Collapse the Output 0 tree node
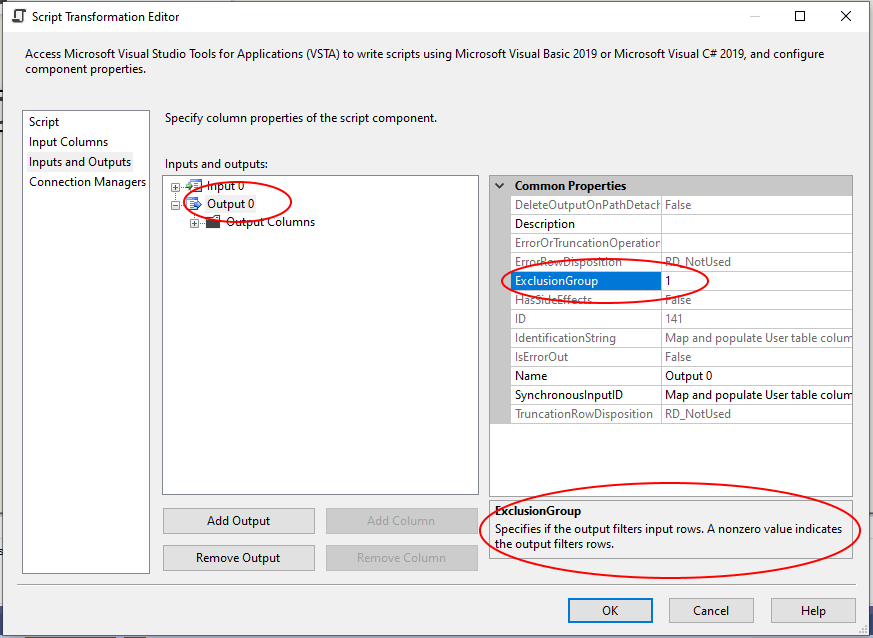The height and width of the screenshot is (638, 873). [175, 205]
